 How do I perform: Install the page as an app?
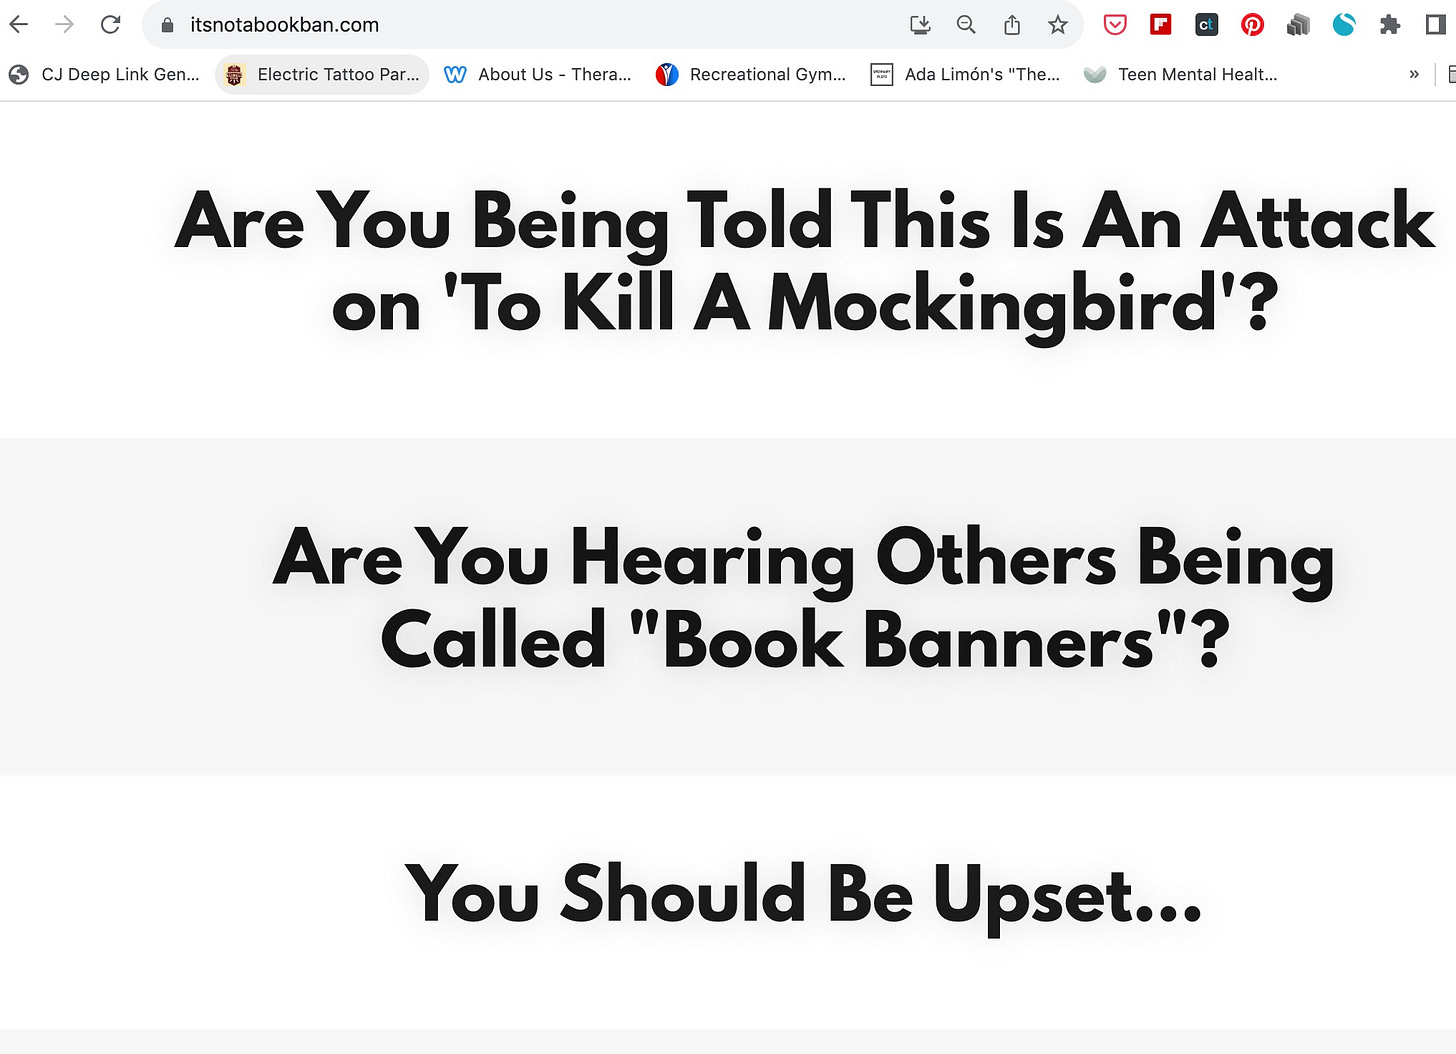(921, 25)
